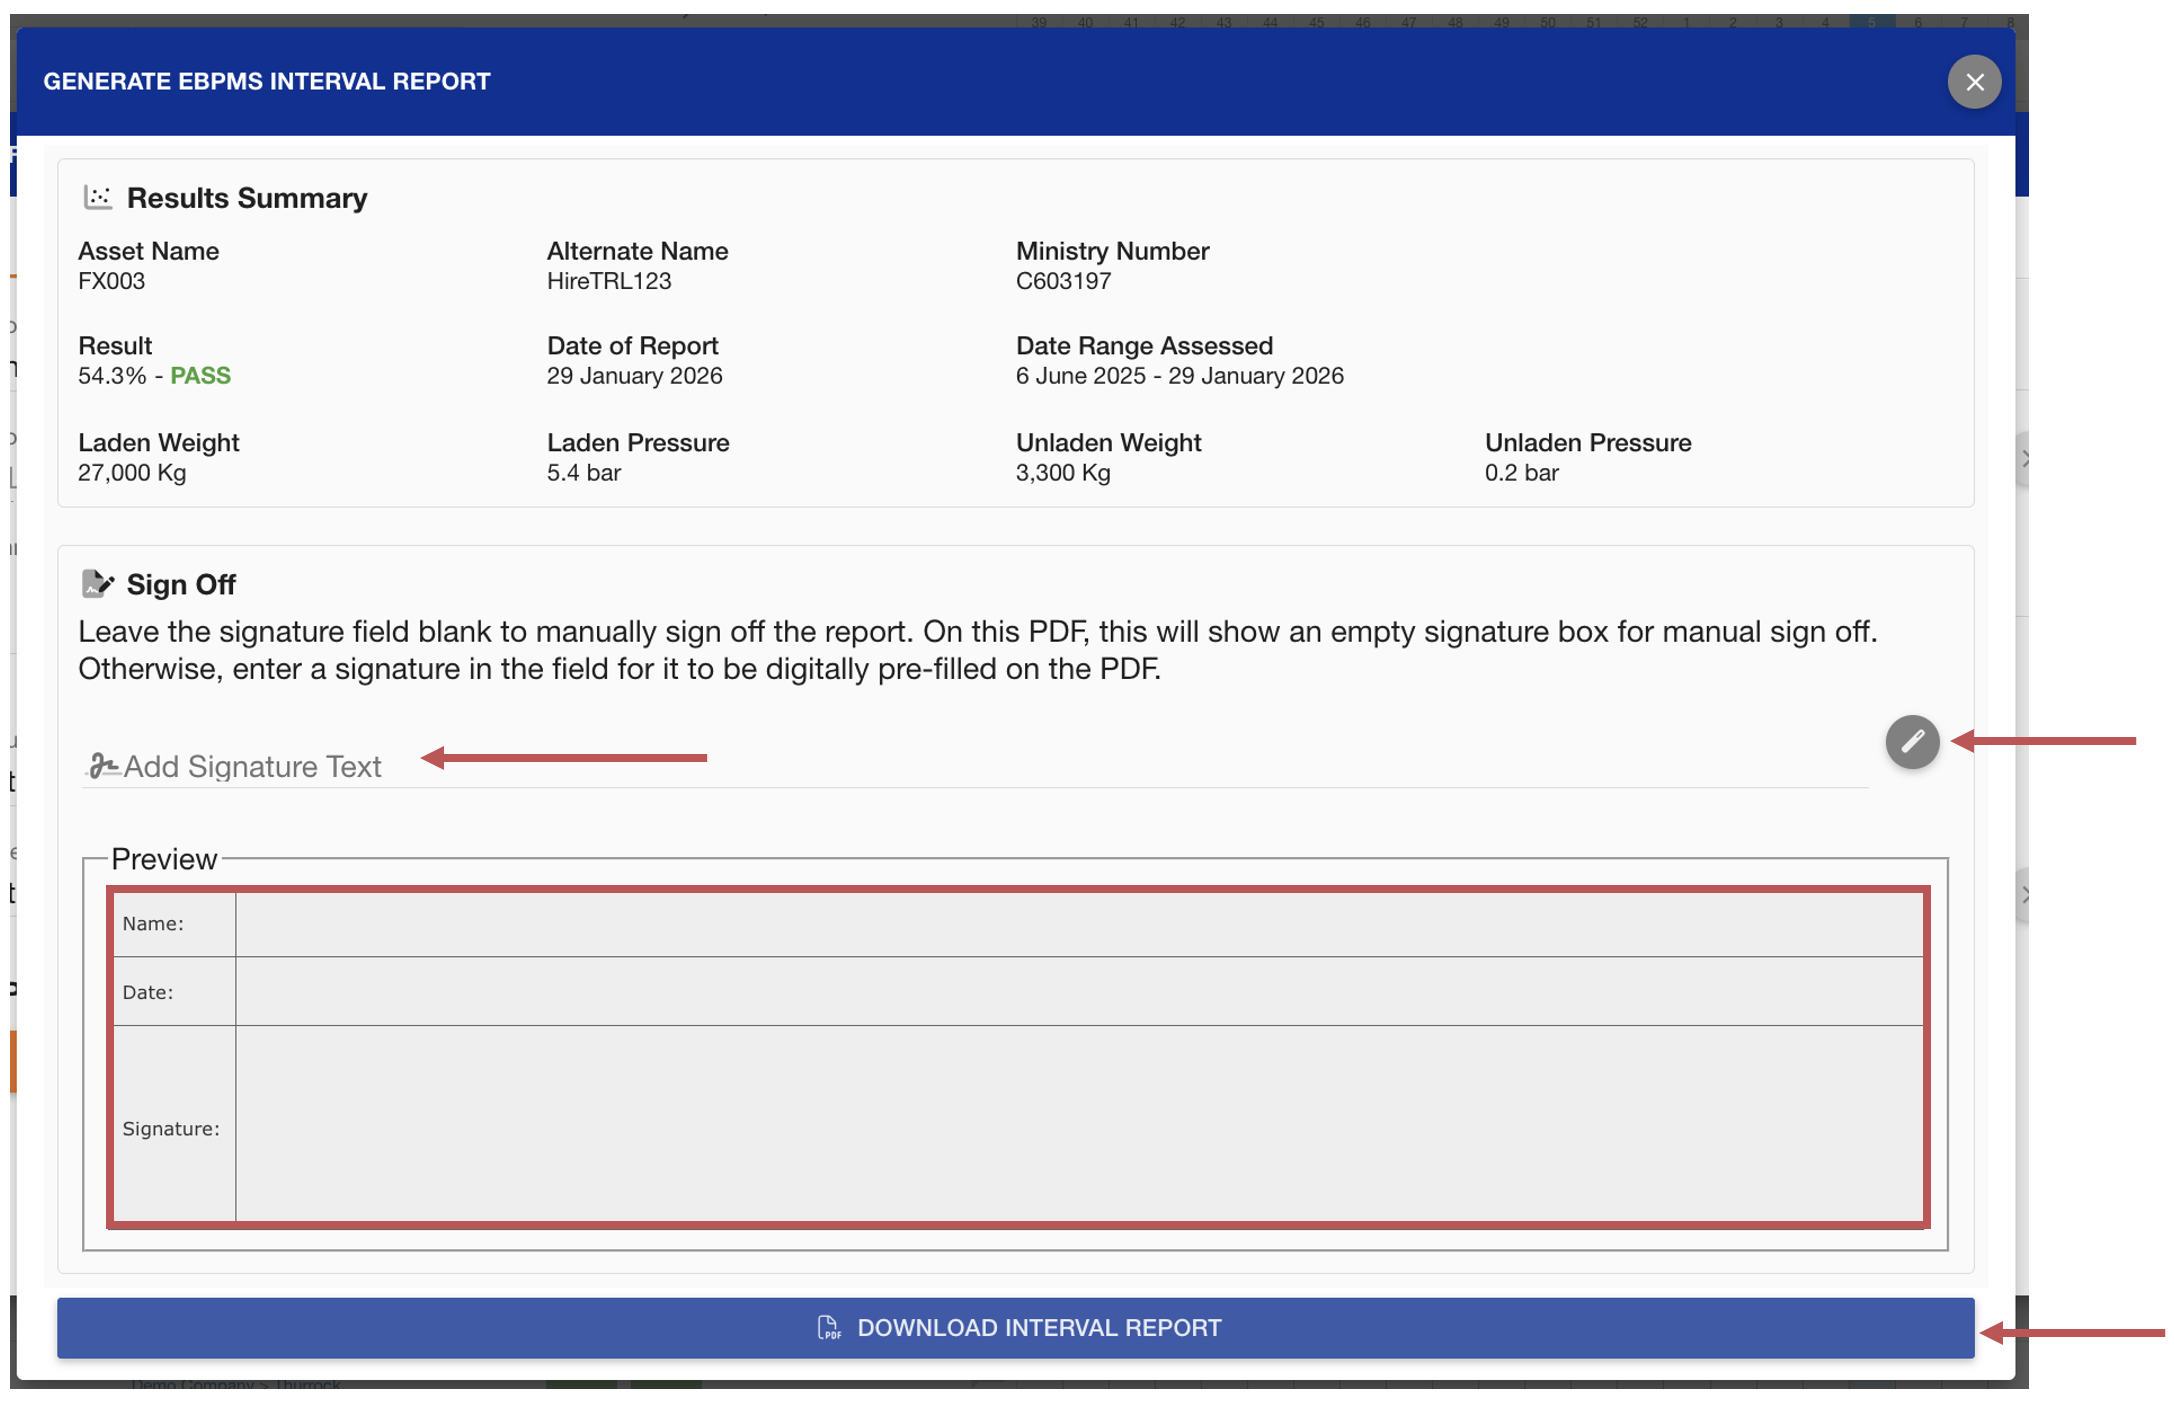Image resolution: width=2174 pixels, height=1410 pixels.
Task: Click the Results Summary chart icon
Action: (97, 197)
